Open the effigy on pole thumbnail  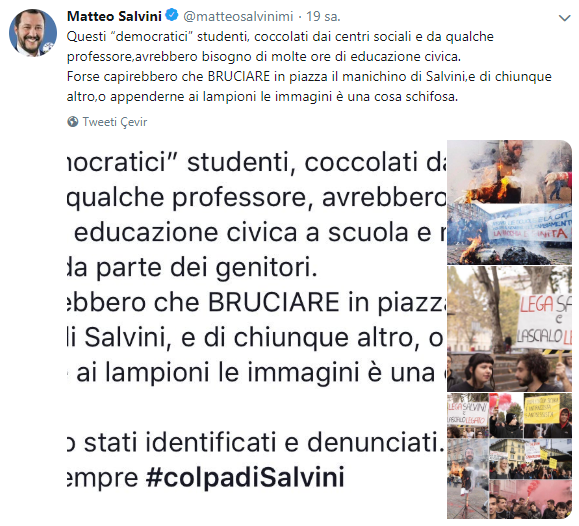click(x=467, y=479)
